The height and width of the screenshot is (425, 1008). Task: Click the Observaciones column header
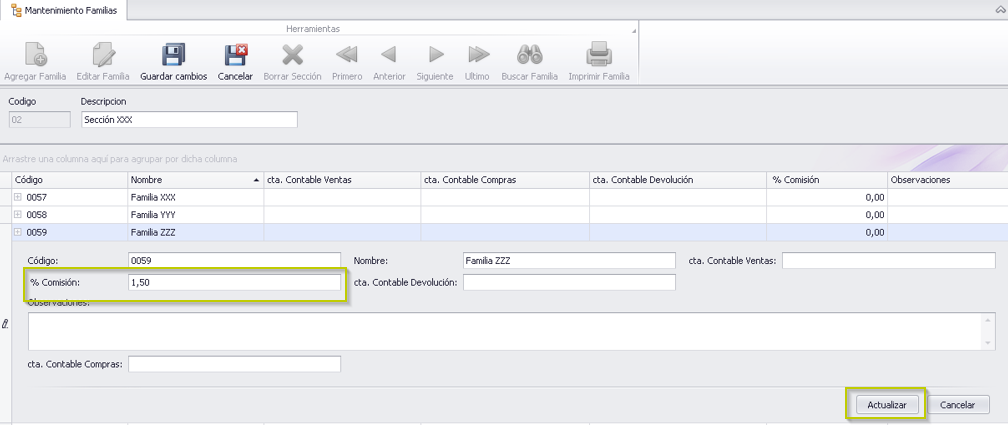pos(948,180)
